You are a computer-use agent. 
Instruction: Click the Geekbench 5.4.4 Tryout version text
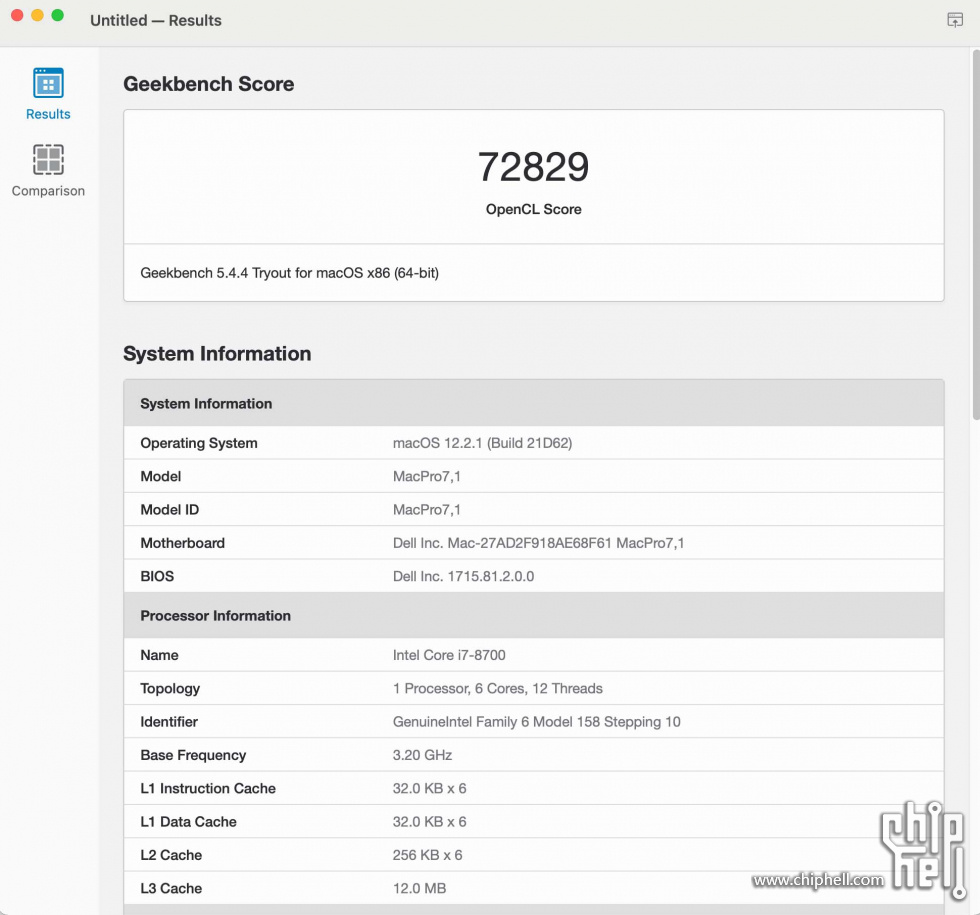click(x=289, y=273)
